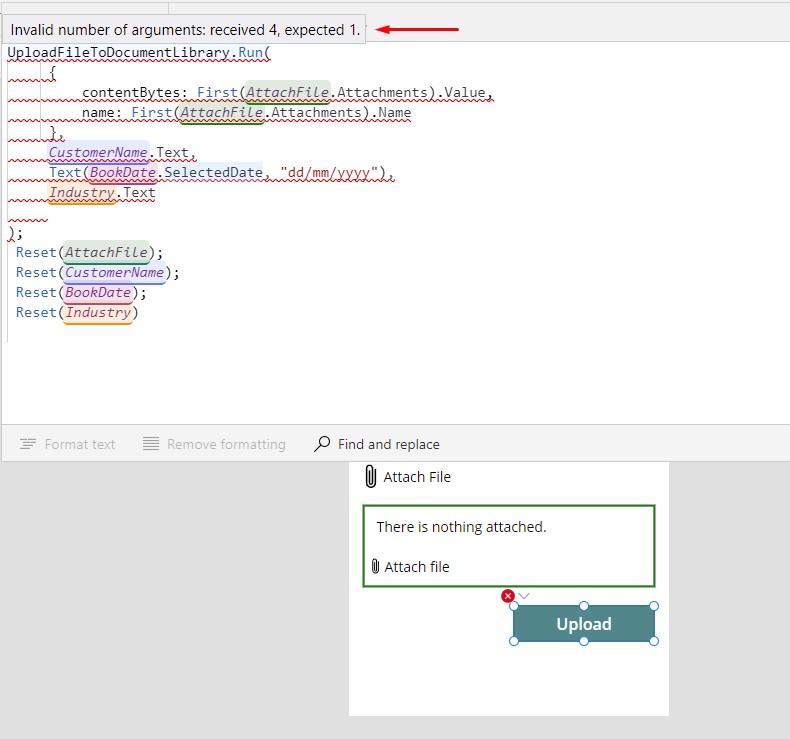
Task: Click the bottom-center handle of Upload button
Action: pyautogui.click(x=584, y=641)
